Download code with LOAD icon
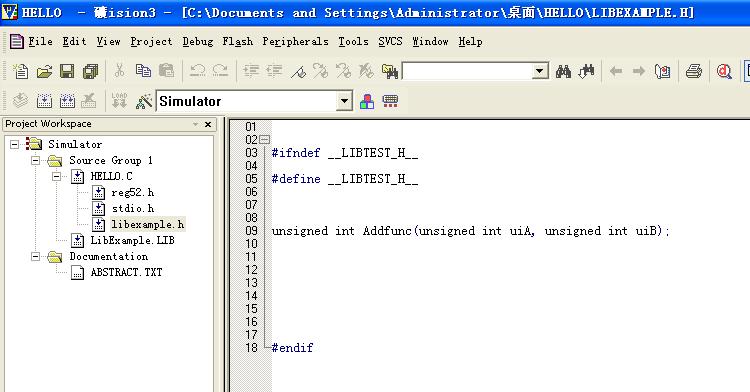The height and width of the screenshot is (392, 750). [x=119, y=101]
